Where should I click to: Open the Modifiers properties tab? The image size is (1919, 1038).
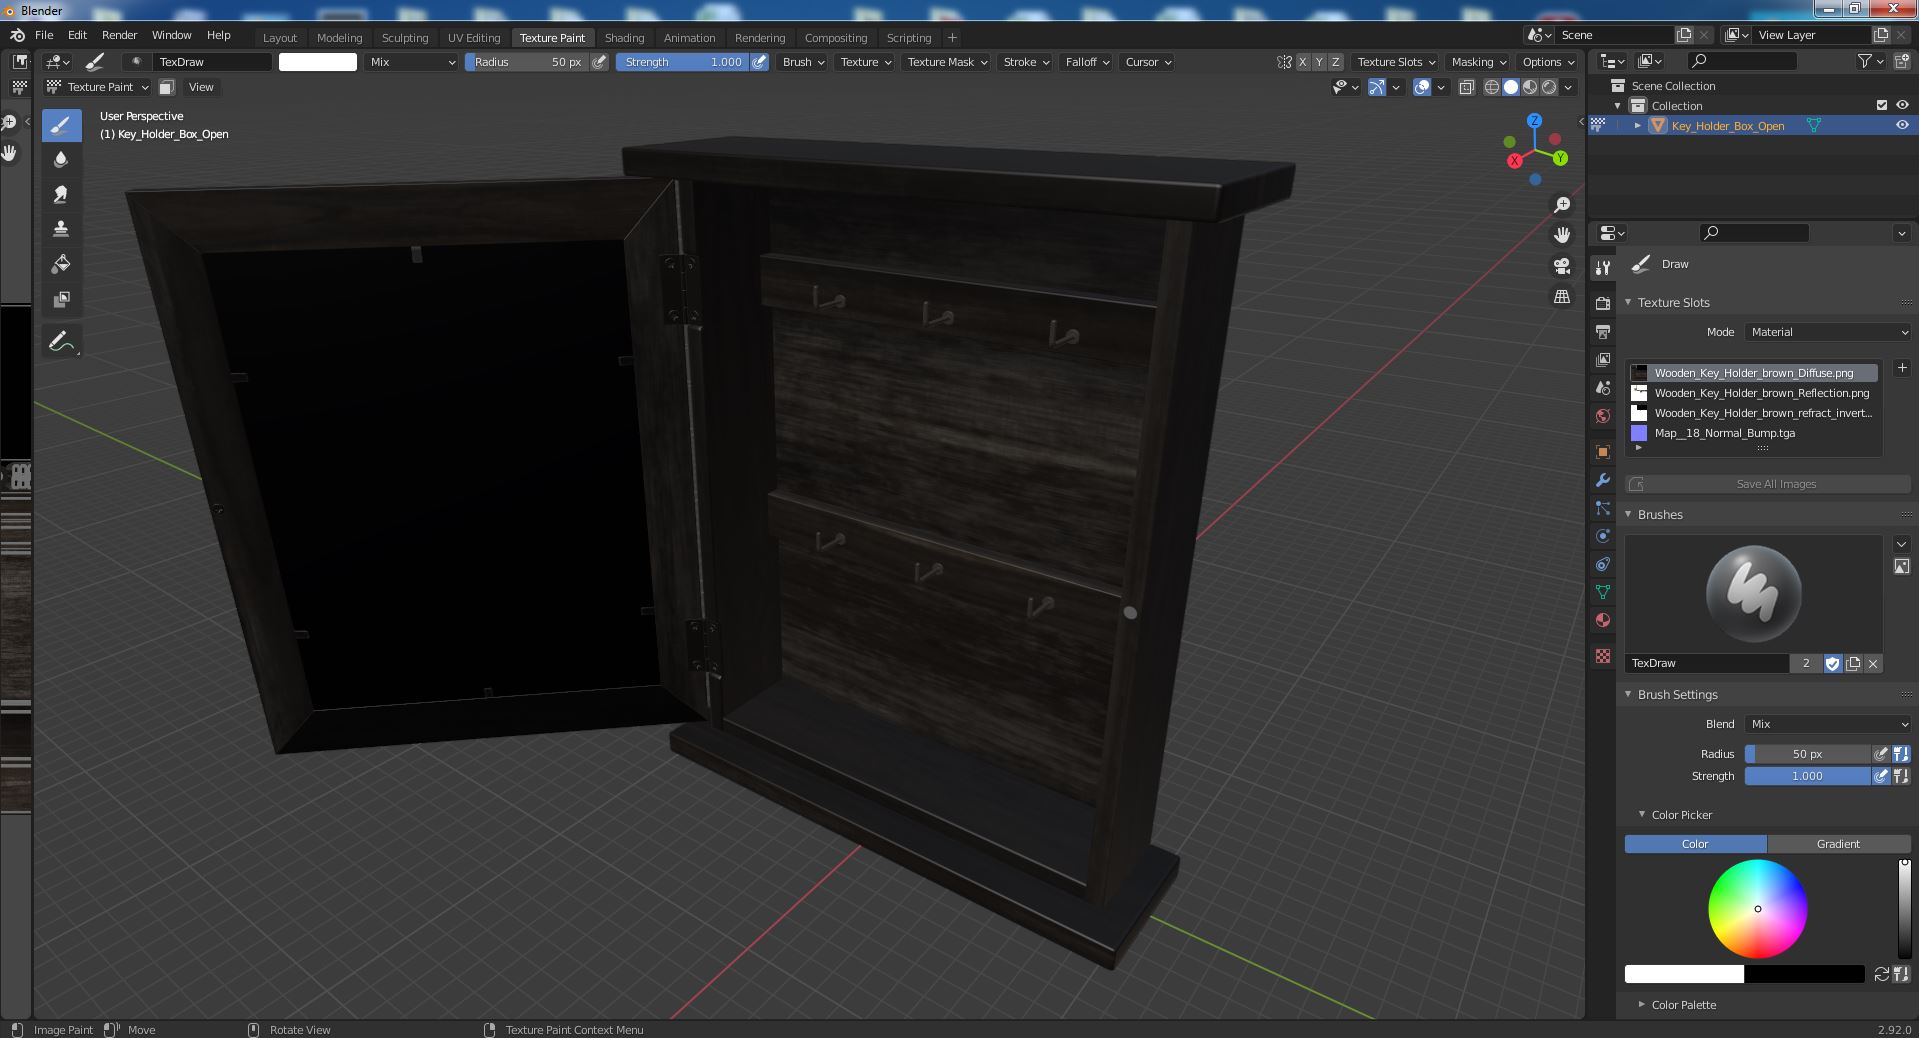pyautogui.click(x=1603, y=479)
